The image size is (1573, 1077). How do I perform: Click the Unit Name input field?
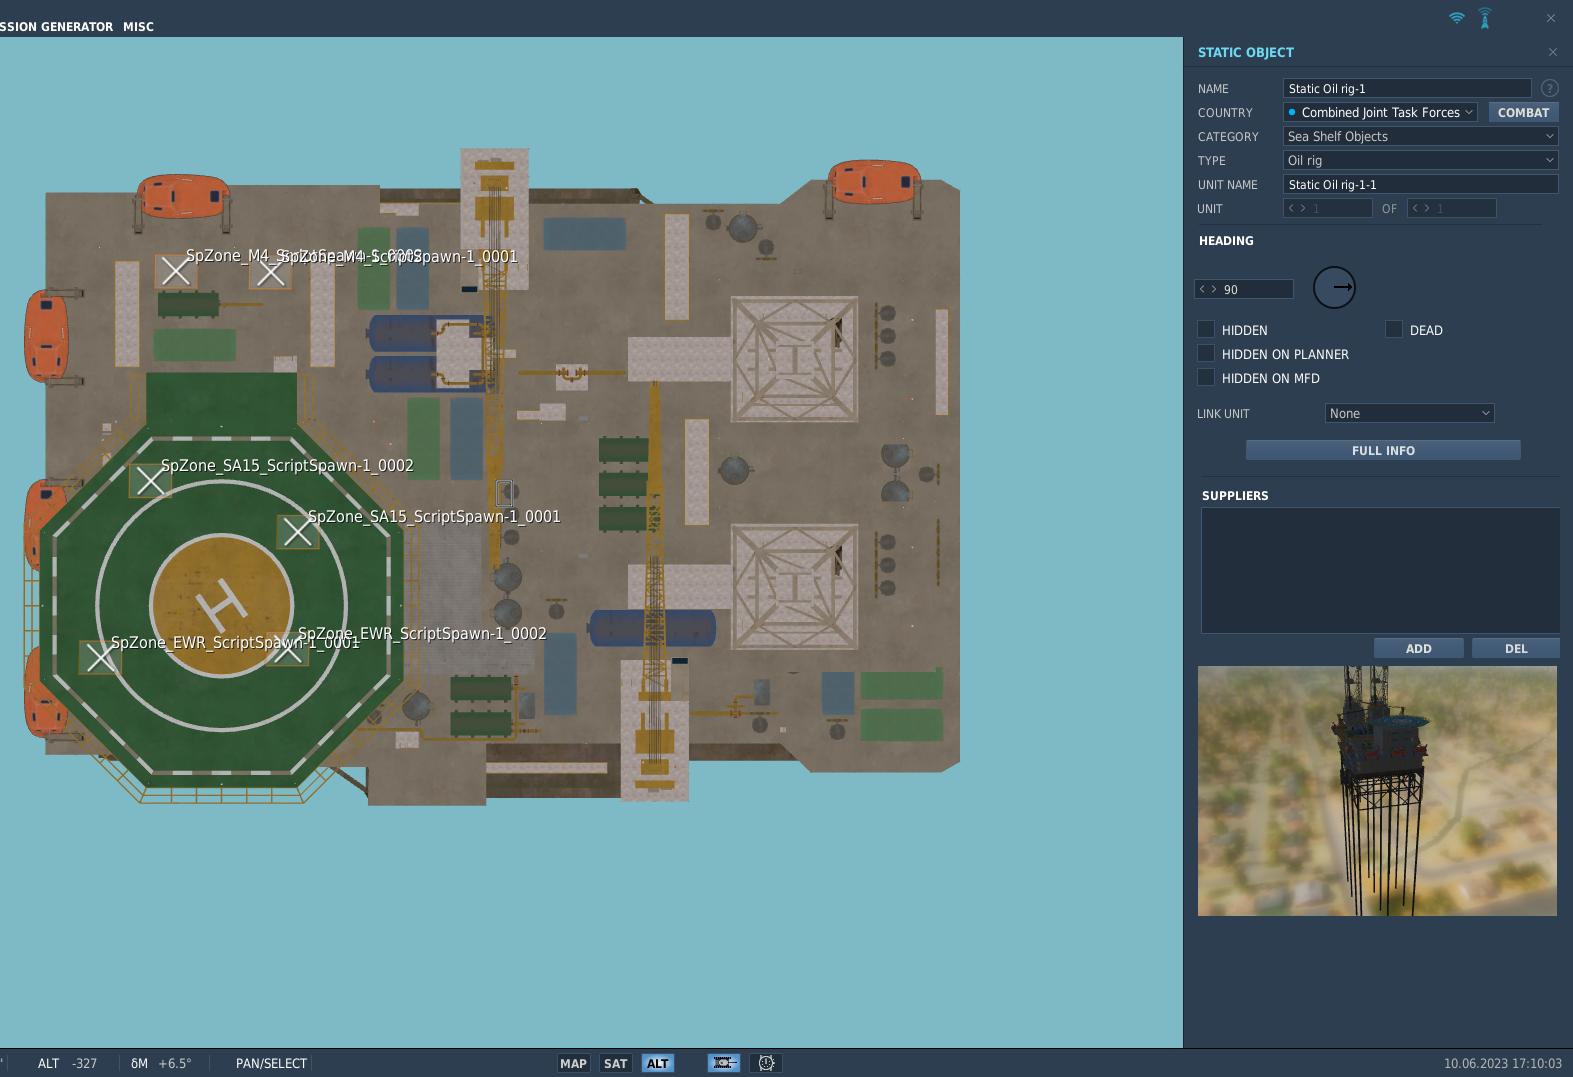[1420, 185]
